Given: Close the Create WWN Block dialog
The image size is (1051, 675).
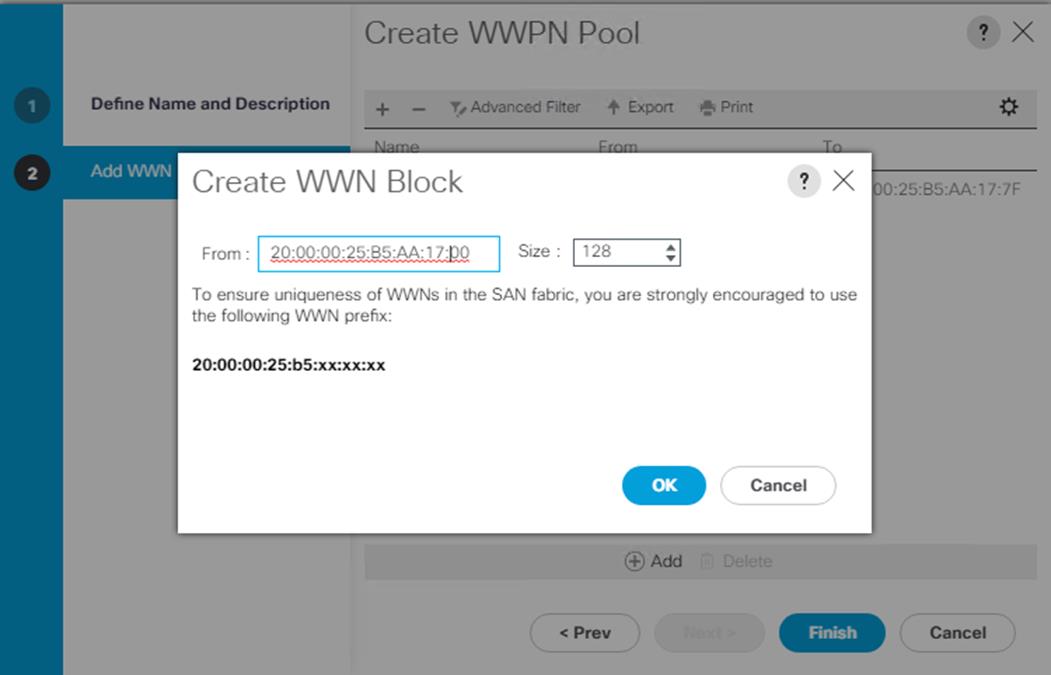Looking at the screenshot, I should 843,180.
